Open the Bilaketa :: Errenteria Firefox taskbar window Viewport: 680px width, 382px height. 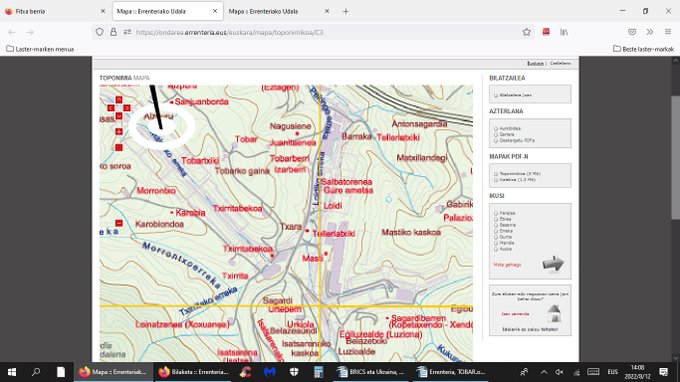coord(194,372)
